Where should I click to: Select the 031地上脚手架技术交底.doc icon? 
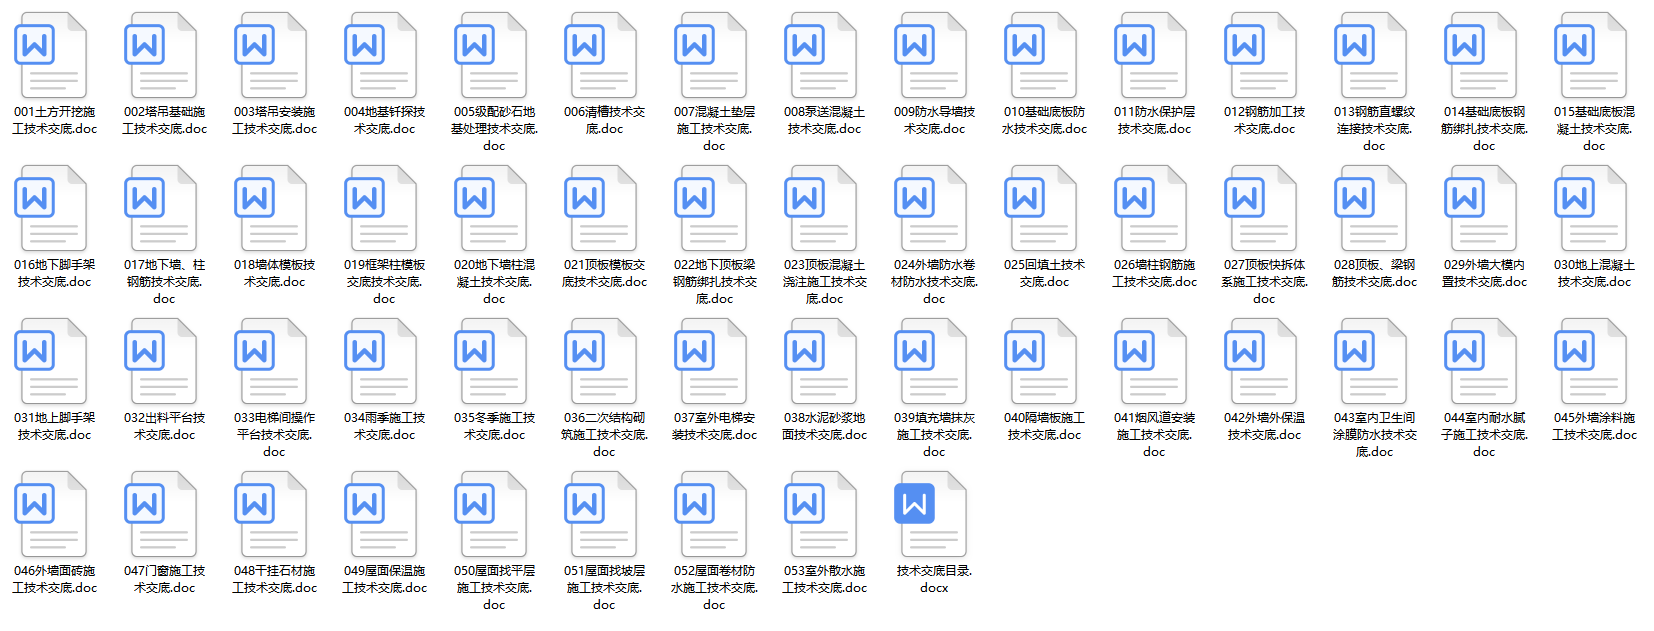50,361
